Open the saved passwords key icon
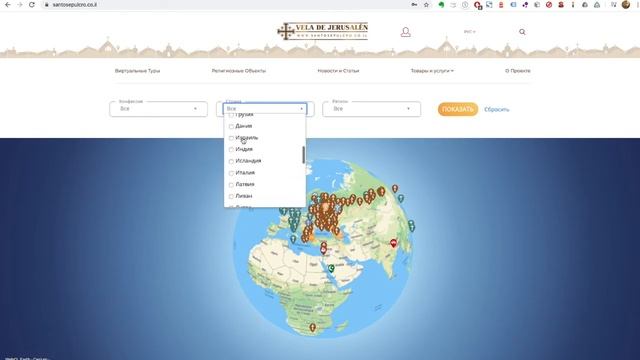The image size is (640, 360). 414,5
